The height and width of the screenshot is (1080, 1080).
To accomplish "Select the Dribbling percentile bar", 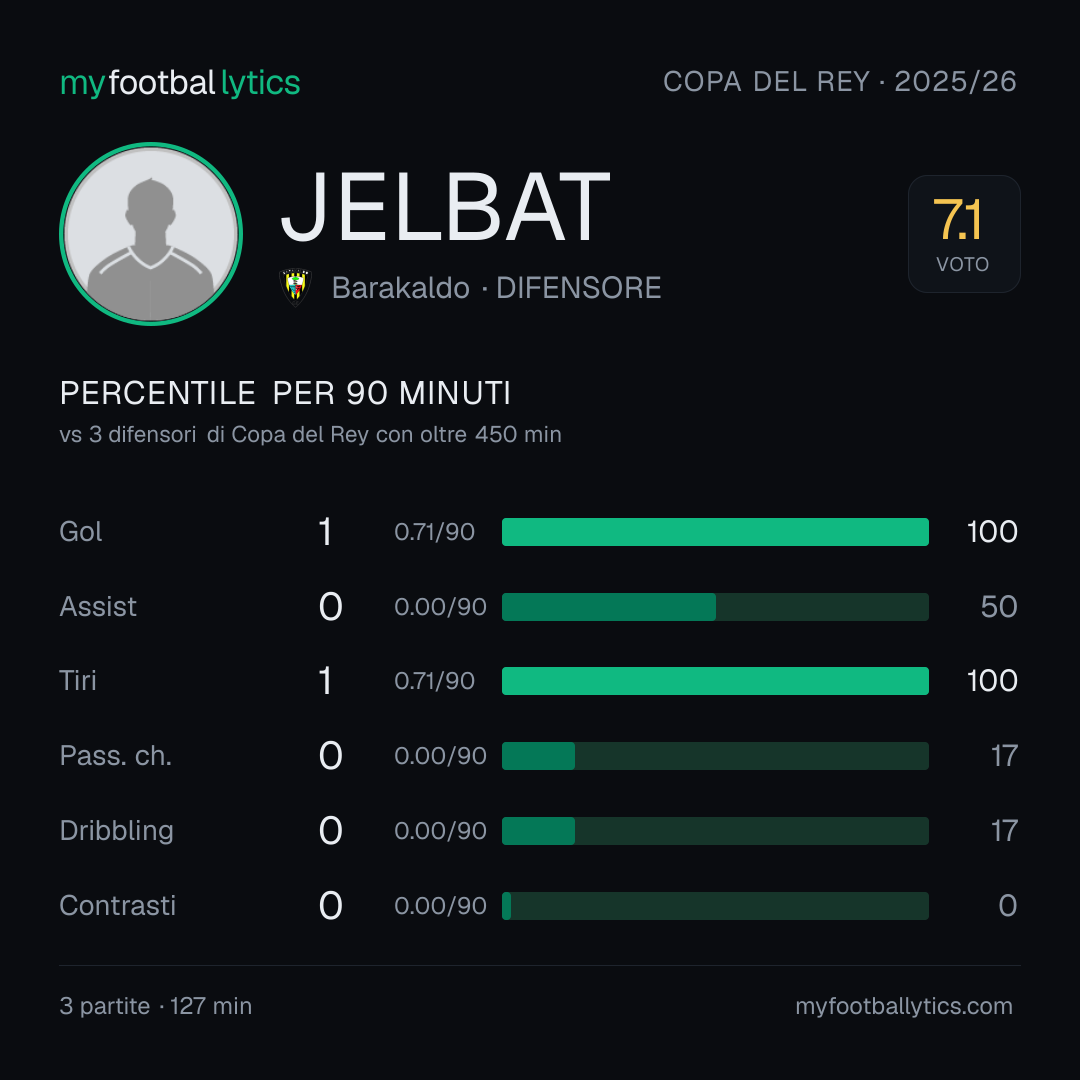I will point(715,831).
